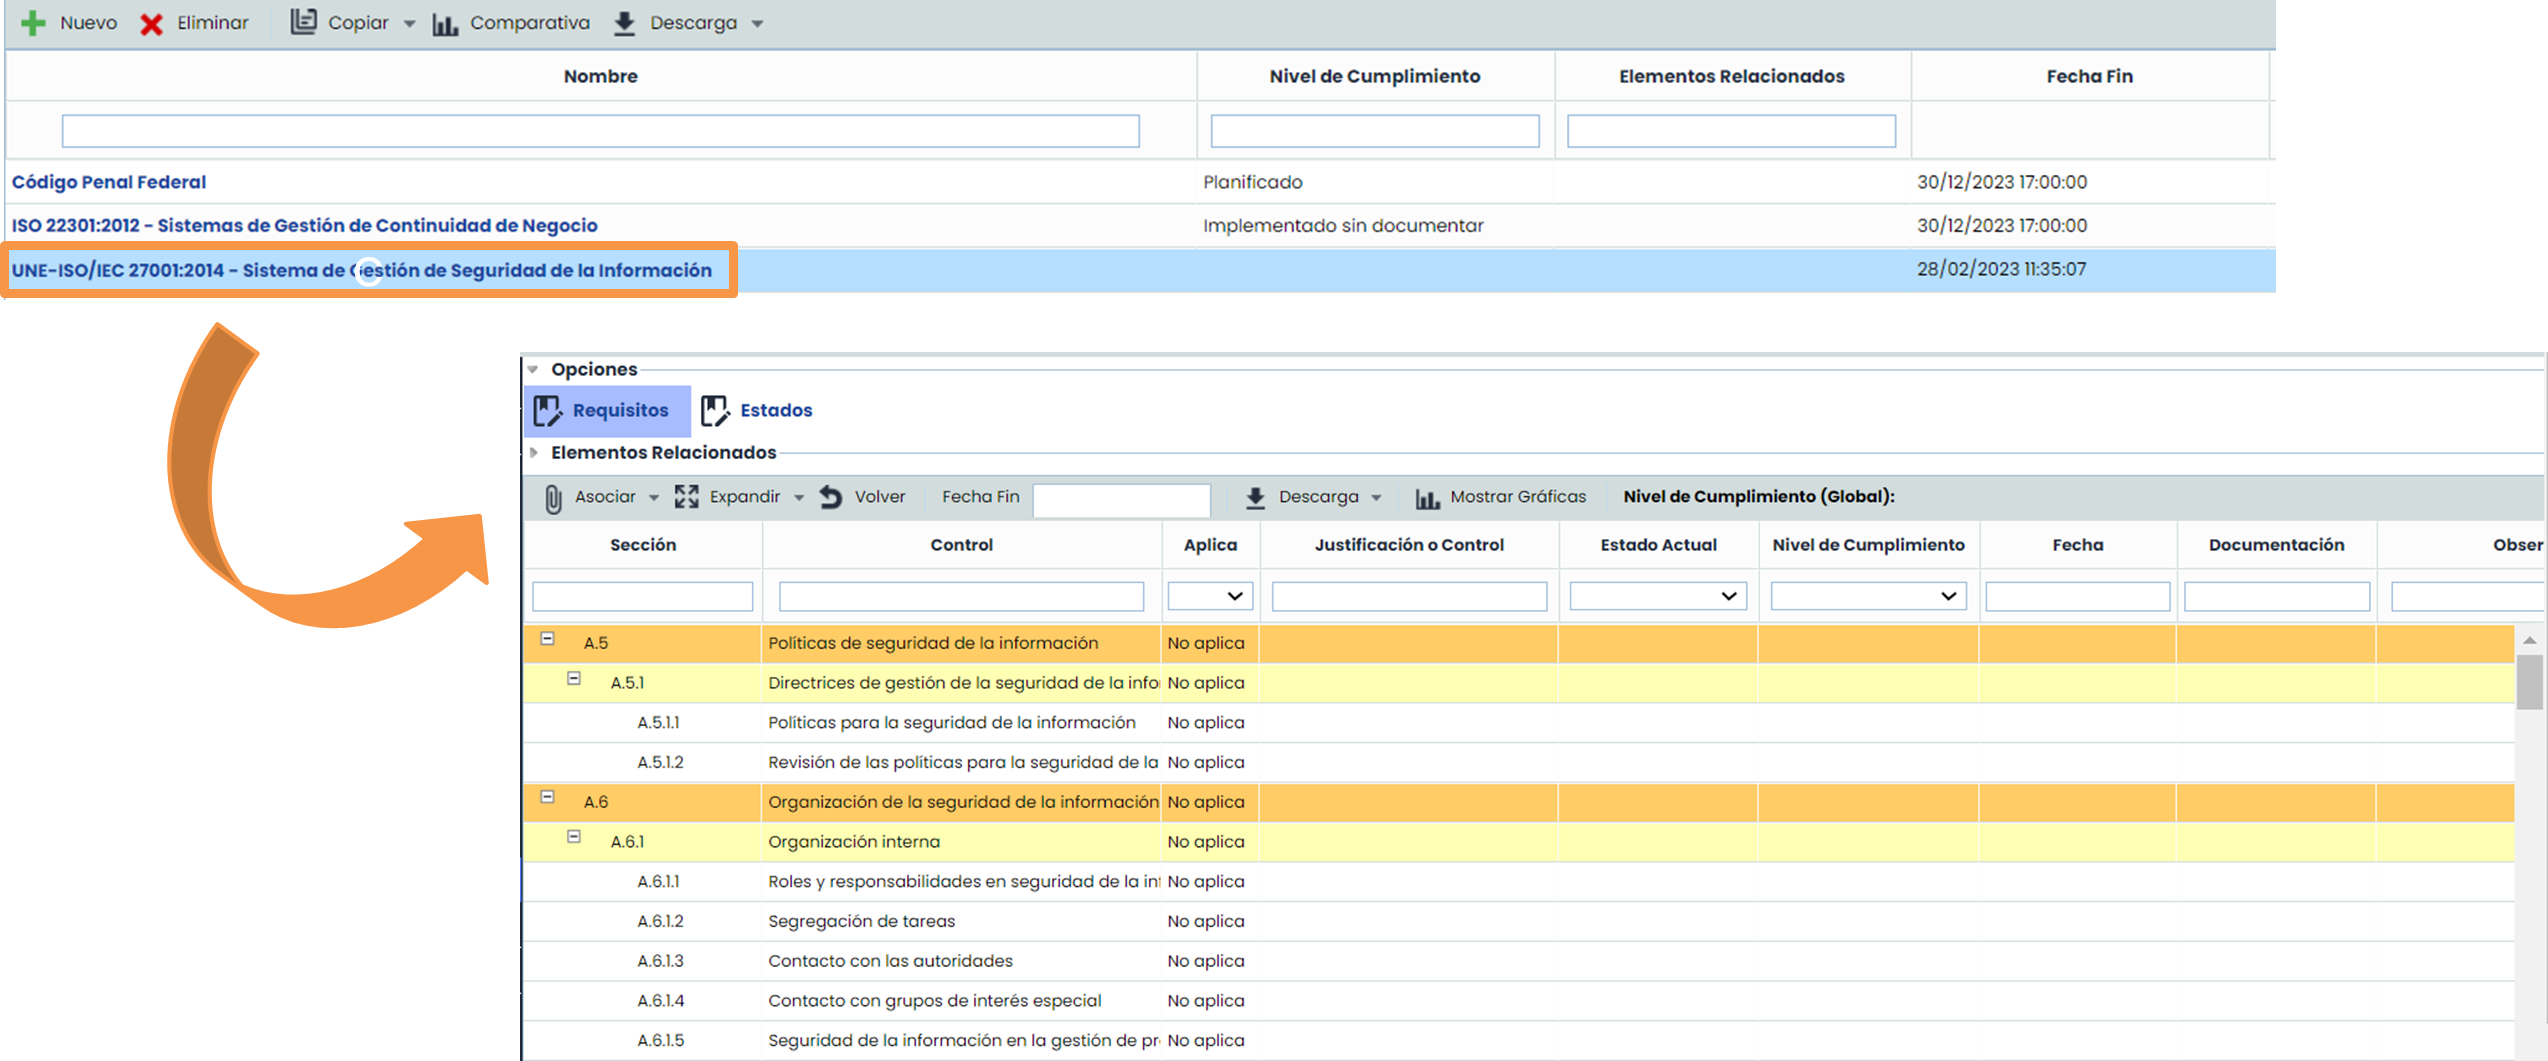Click the Expandir arrows icon
Image resolution: width=2548 pixels, height=1061 pixels.
pos(687,497)
